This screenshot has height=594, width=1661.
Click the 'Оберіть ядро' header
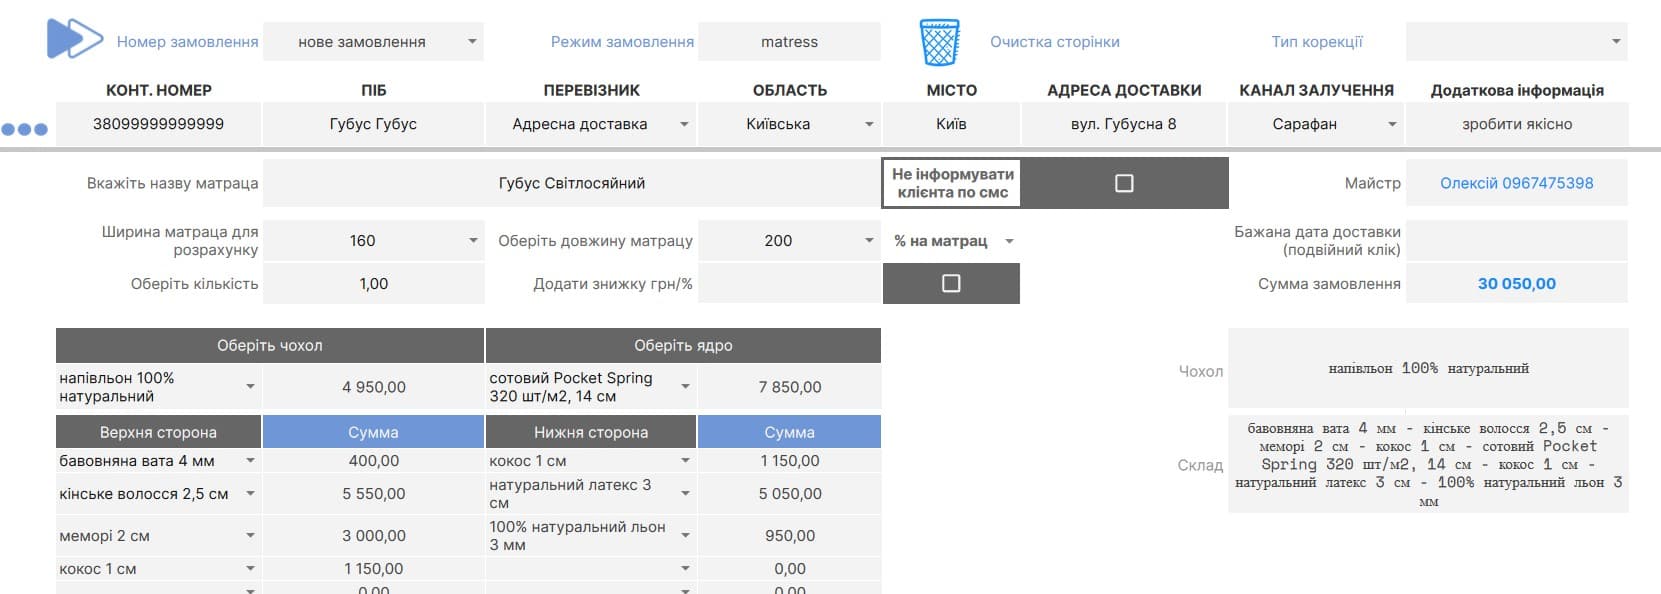[x=683, y=345]
